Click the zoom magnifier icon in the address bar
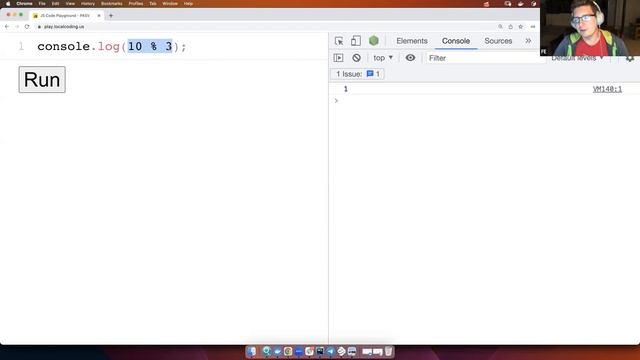 (x=500, y=27)
